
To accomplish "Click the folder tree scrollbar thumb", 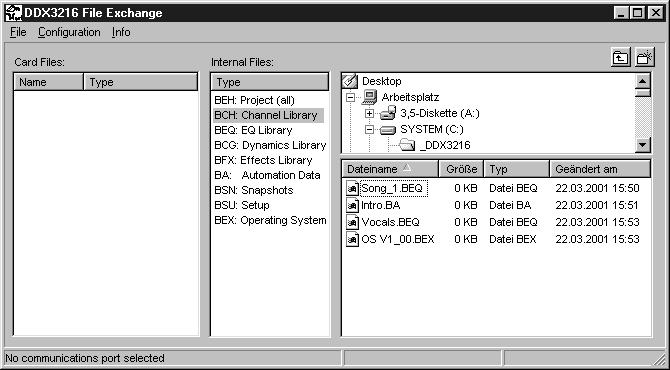I will point(643,93).
